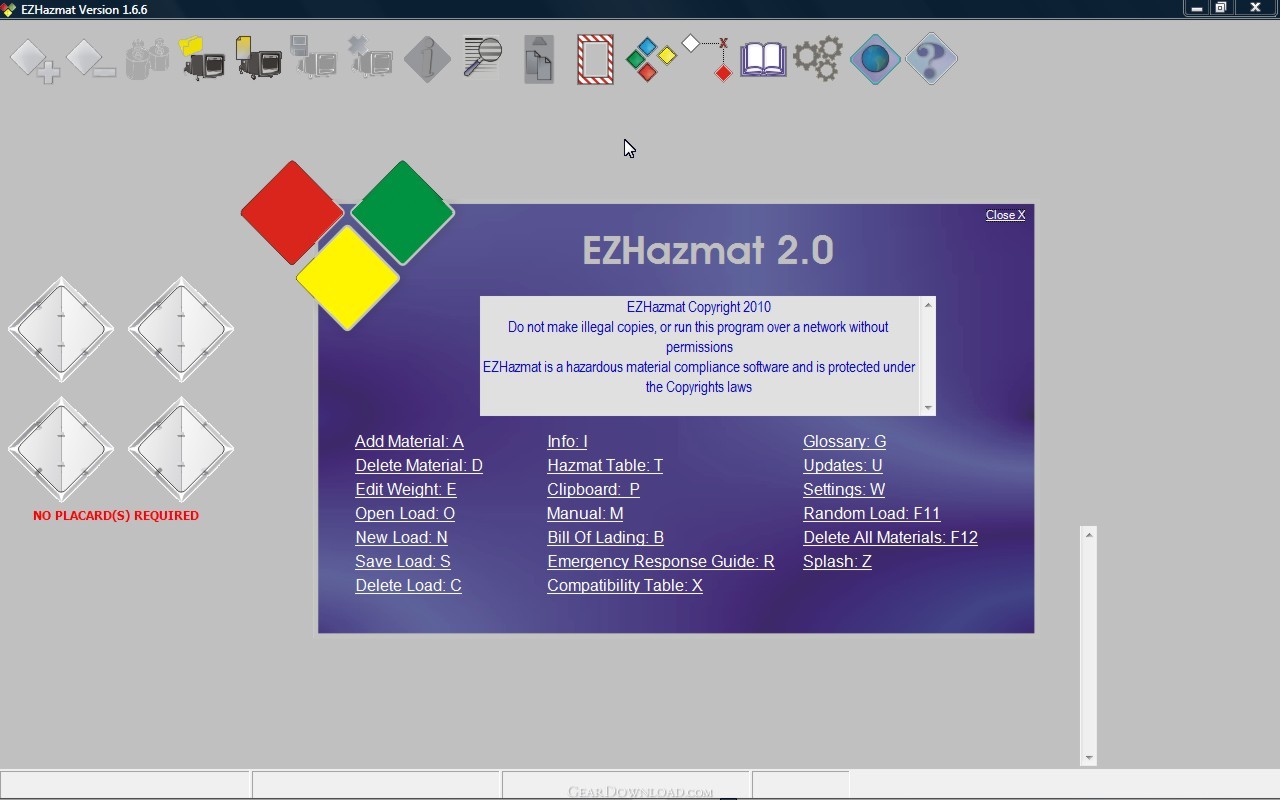The image size is (1280, 800).
Task: Click the bottom-right empty placard holder
Action: pos(181,449)
